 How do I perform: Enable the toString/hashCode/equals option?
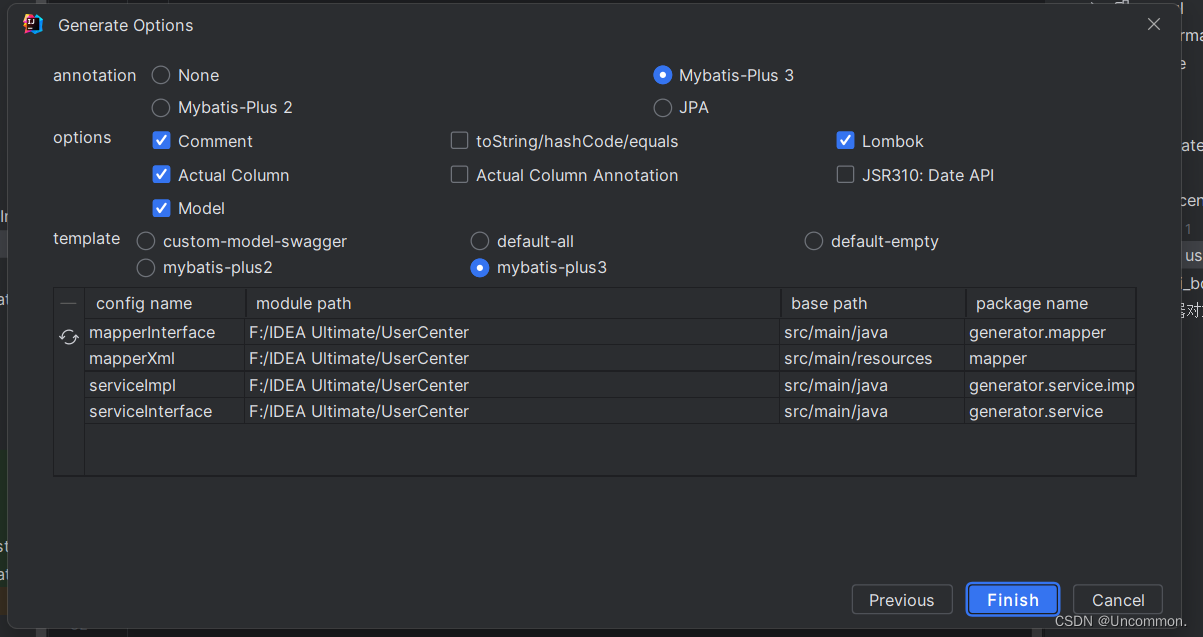coord(460,141)
